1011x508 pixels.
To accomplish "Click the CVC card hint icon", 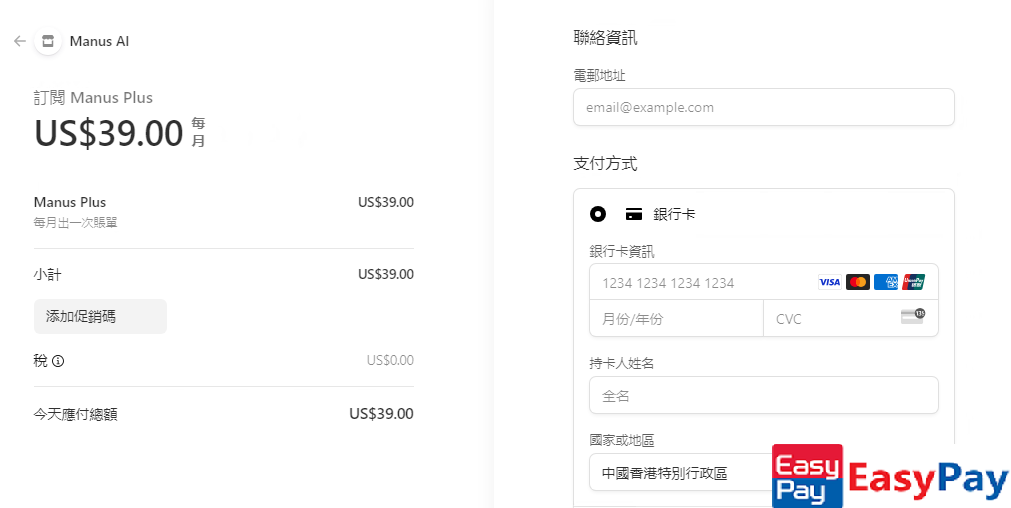I will click(x=912, y=316).
